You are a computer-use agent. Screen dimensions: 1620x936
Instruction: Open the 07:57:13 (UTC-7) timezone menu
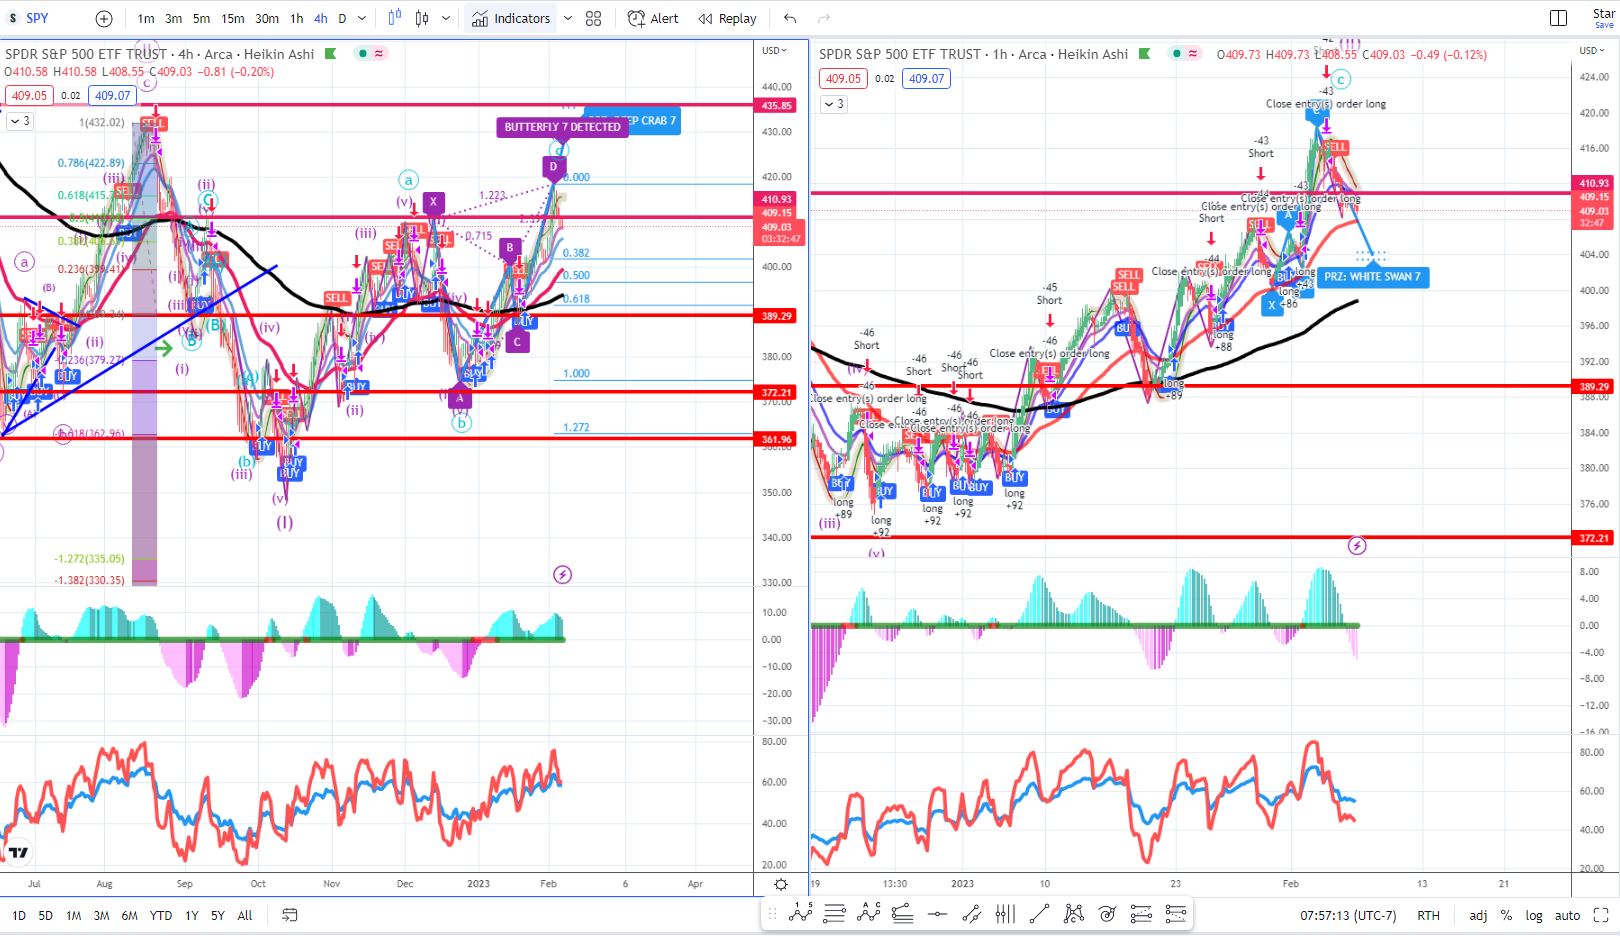(1348, 915)
